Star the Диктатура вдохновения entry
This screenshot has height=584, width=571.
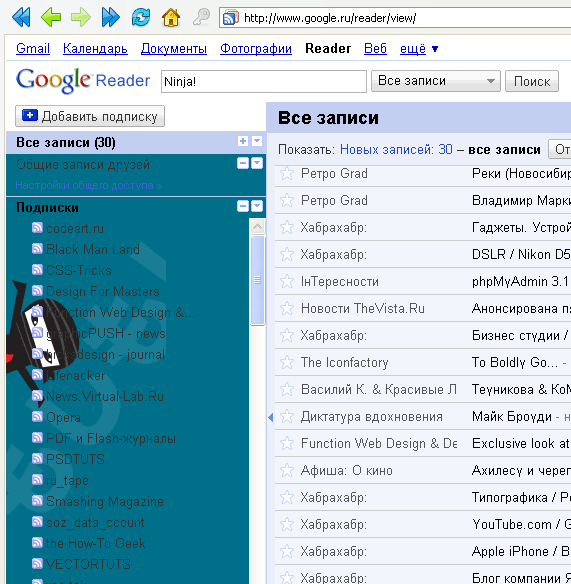point(287,416)
